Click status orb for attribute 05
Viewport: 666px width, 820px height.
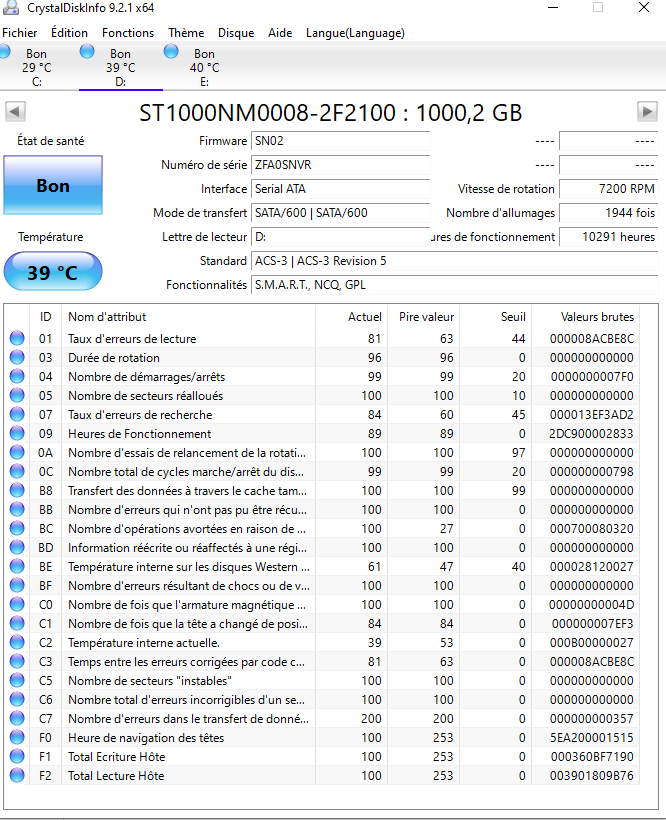tap(17, 395)
